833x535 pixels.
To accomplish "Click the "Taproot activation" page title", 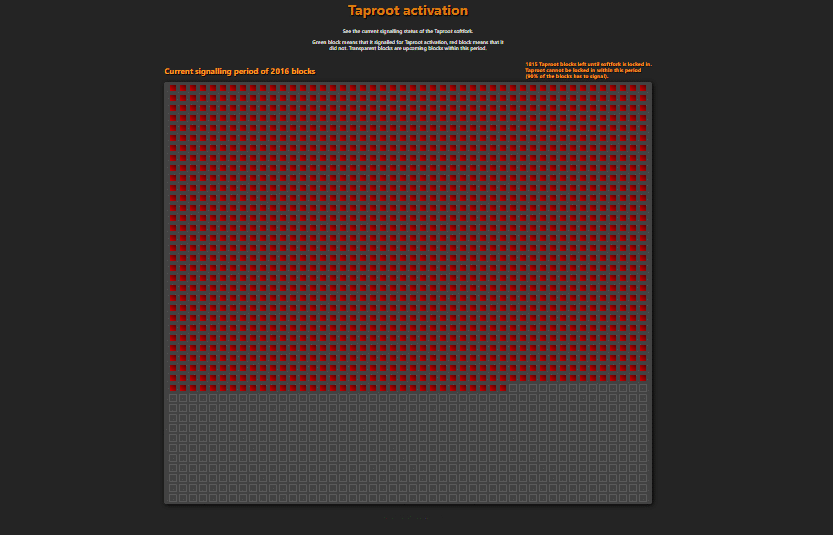I will [408, 11].
